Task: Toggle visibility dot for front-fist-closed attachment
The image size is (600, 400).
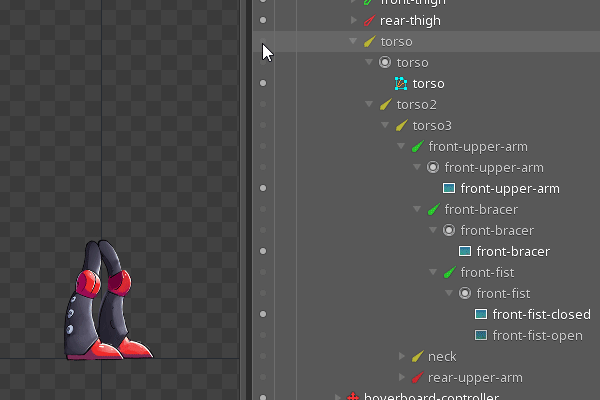Action: 263,314
